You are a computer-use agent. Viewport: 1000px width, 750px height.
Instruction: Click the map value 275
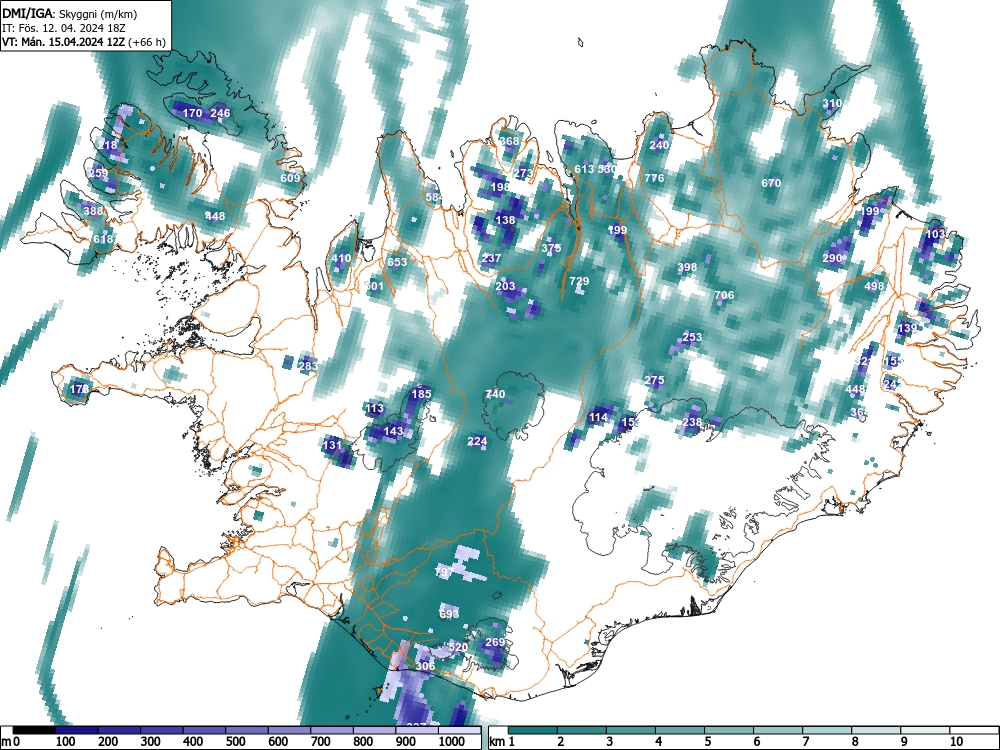[x=654, y=380]
